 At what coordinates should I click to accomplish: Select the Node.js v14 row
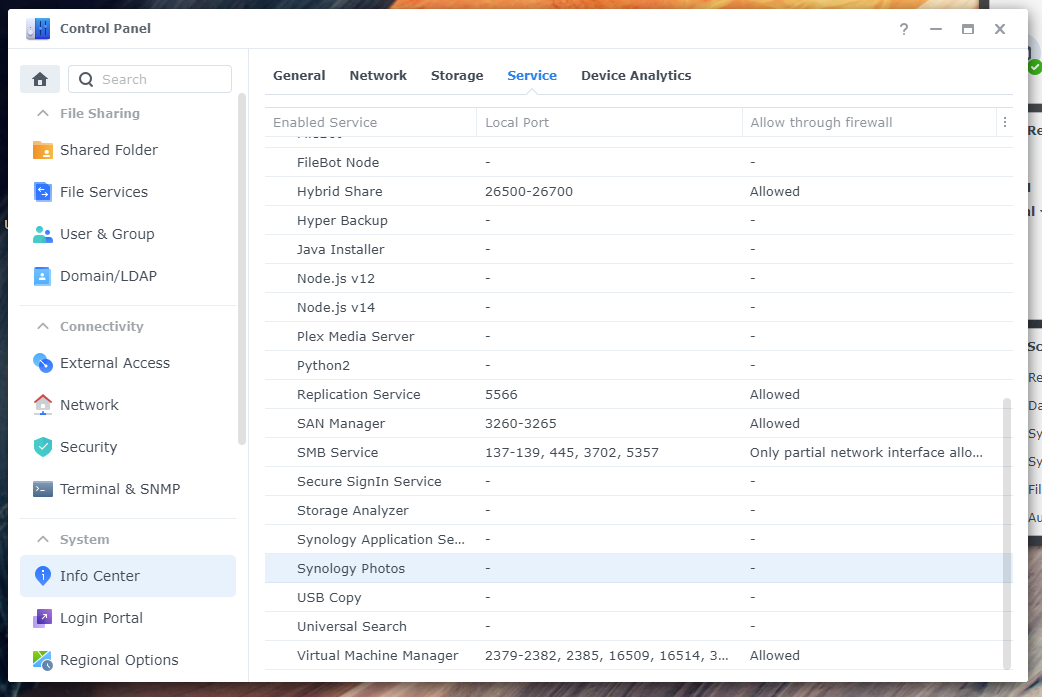639,308
